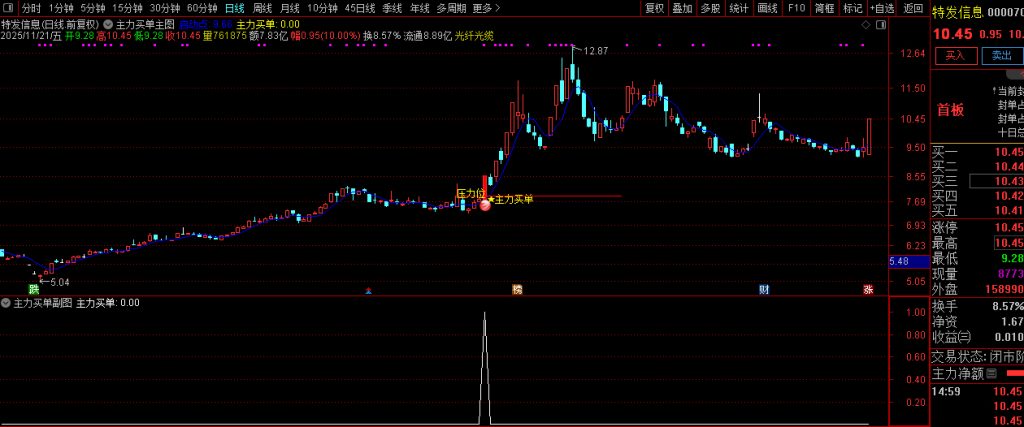Open the 更多 periods dropdown
The height and width of the screenshot is (427, 1024).
487,8
